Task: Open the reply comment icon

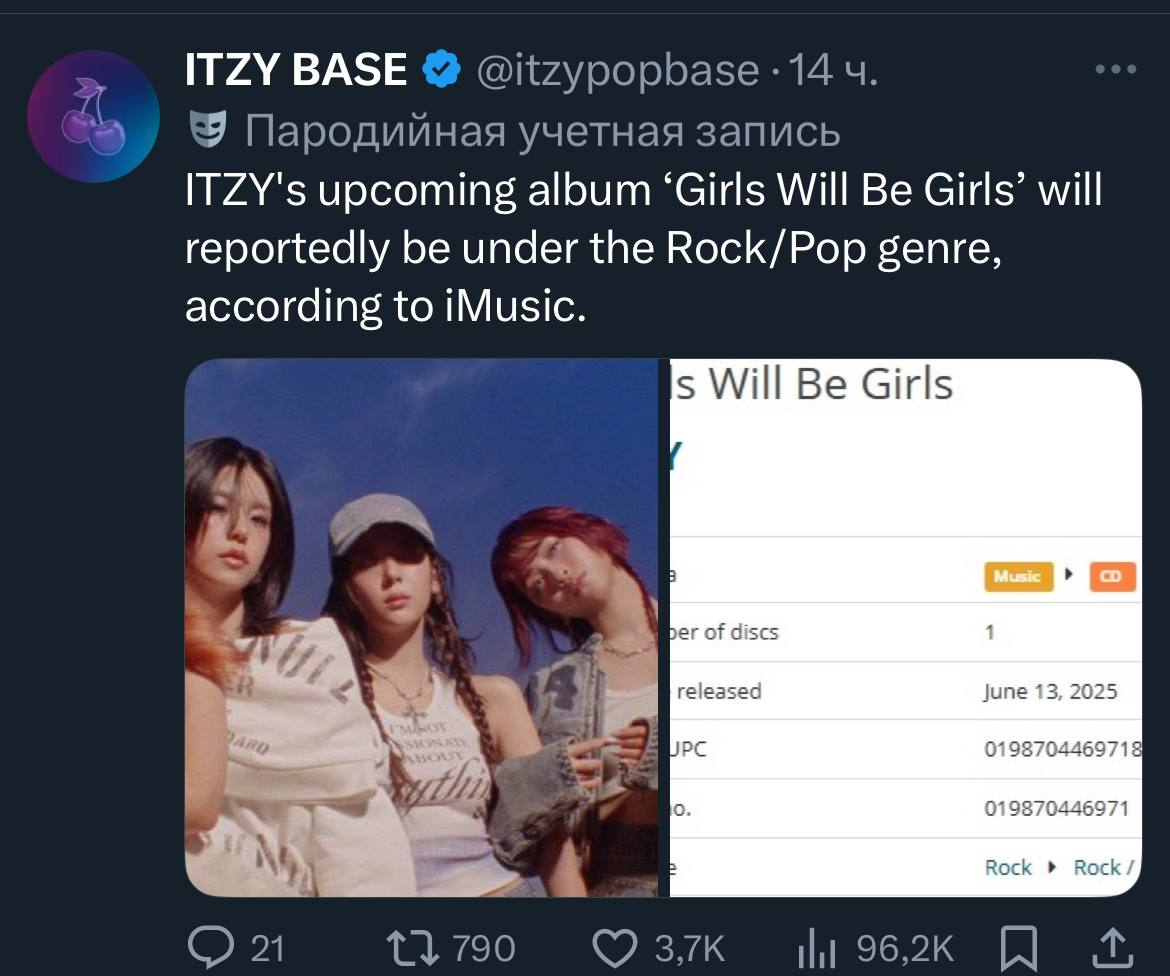Action: (211, 948)
